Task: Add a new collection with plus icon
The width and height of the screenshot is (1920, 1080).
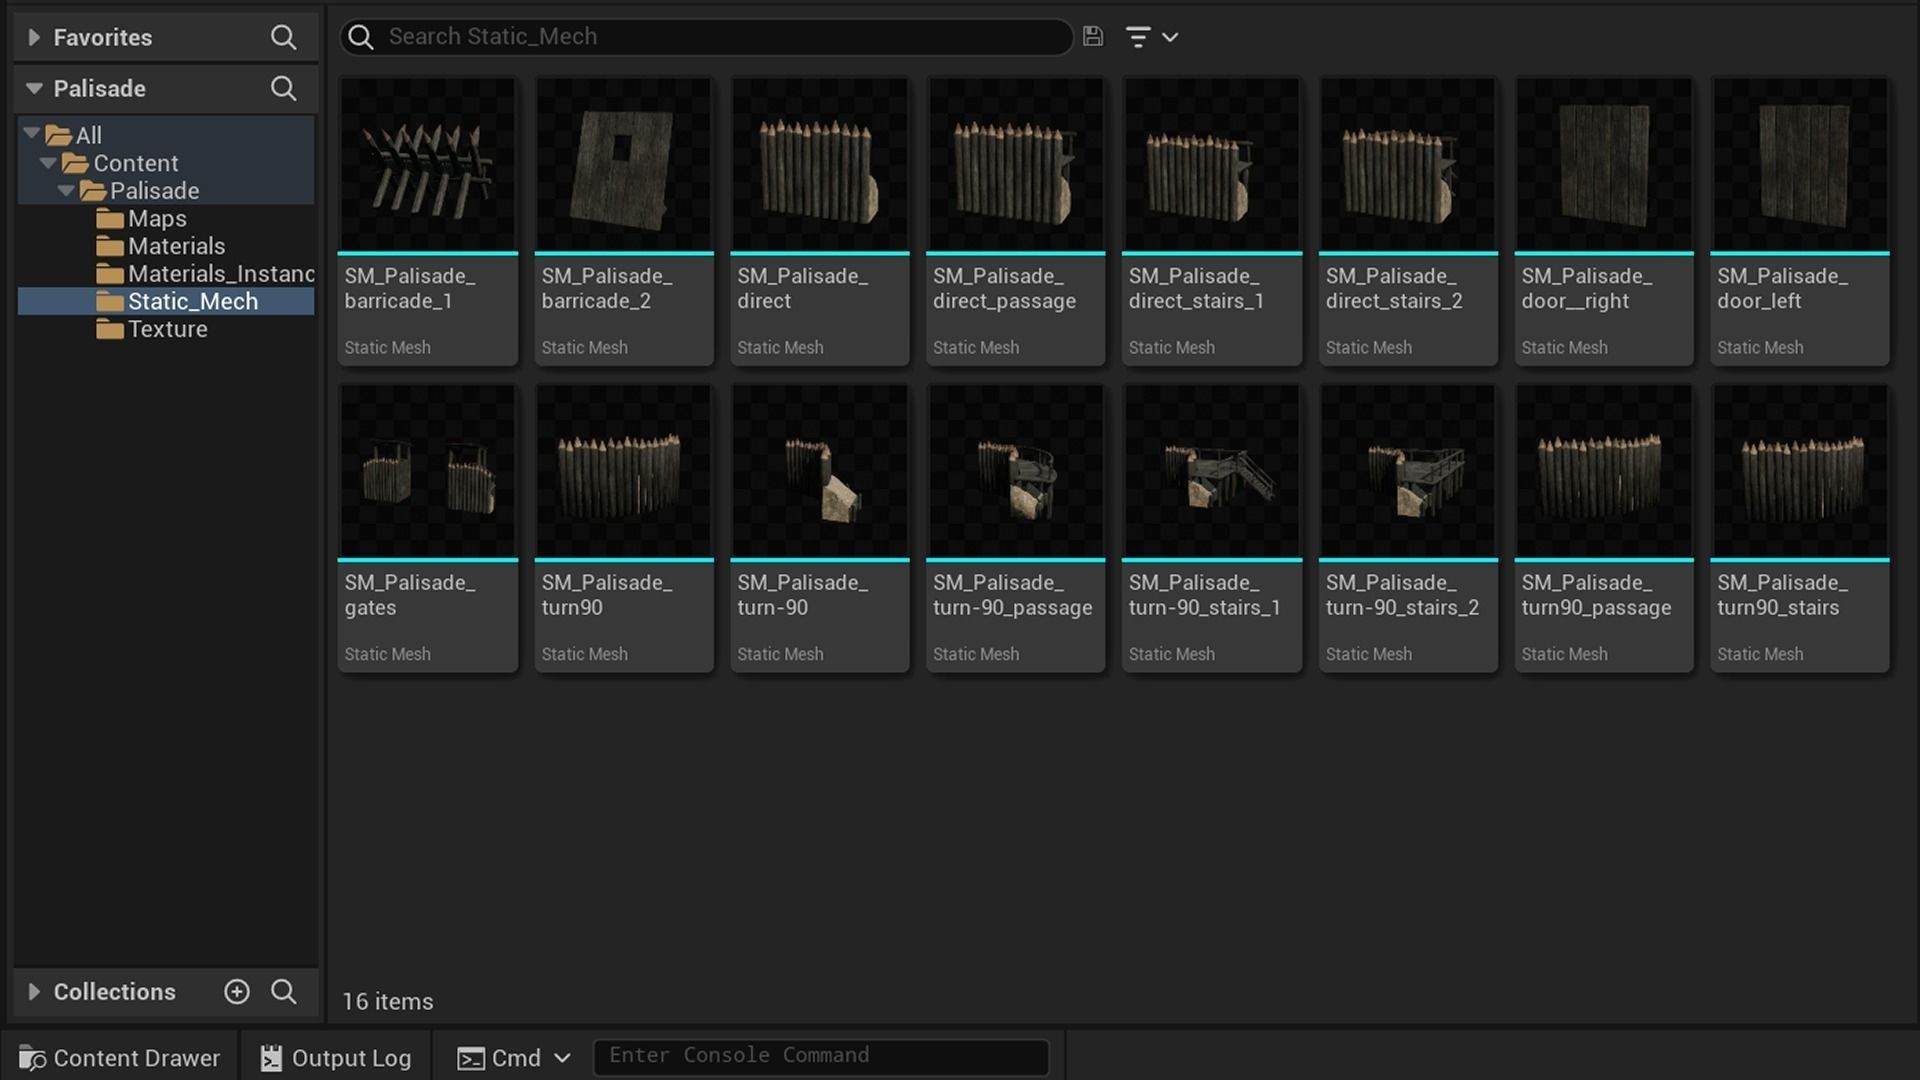Action: point(237,991)
